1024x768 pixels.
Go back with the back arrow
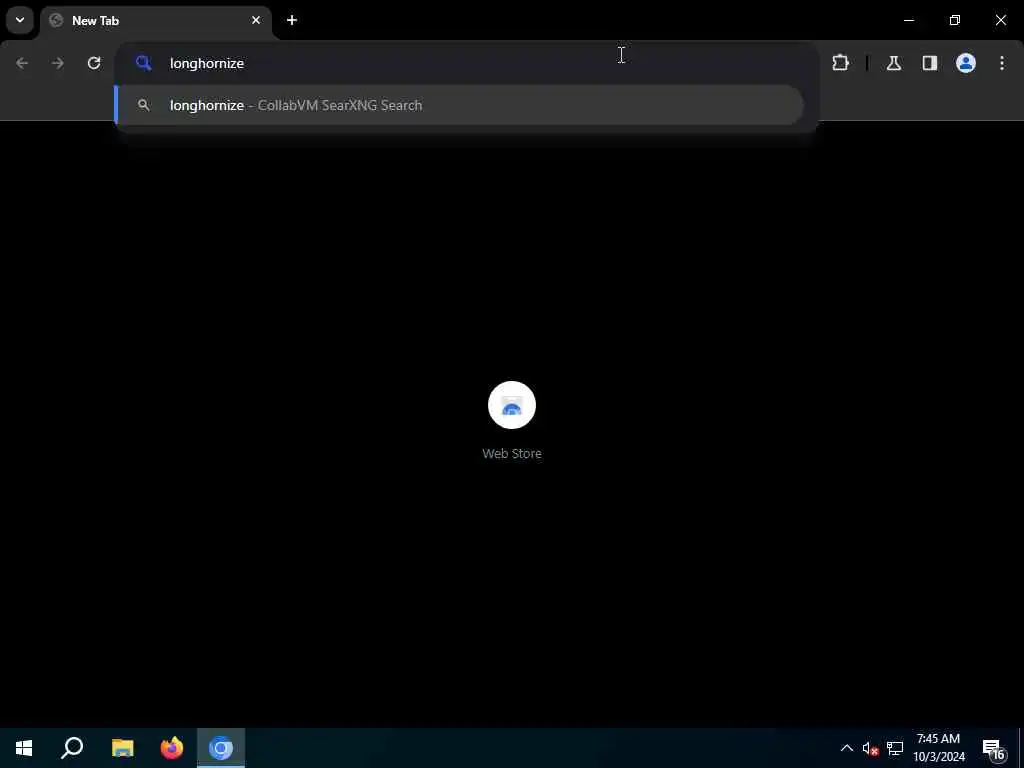coord(22,63)
